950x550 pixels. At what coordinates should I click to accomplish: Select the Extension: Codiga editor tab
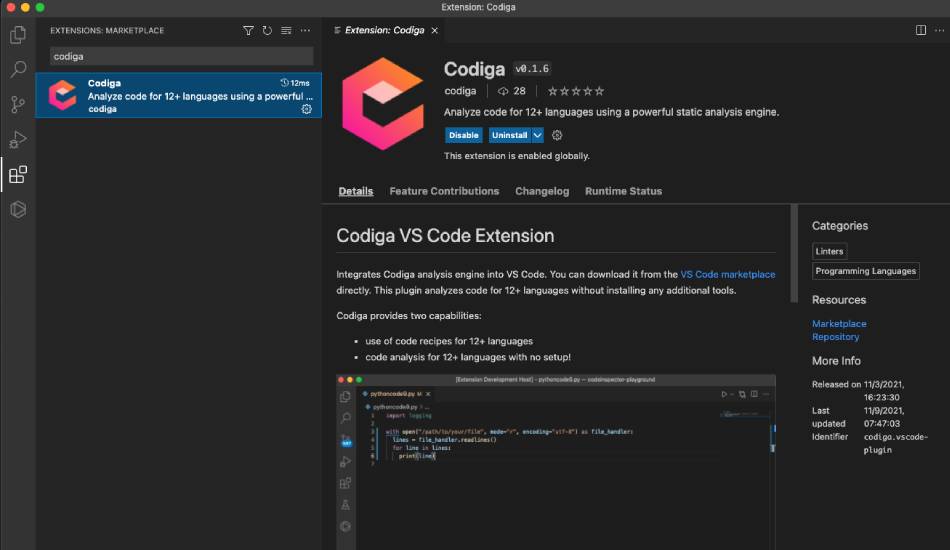384,30
